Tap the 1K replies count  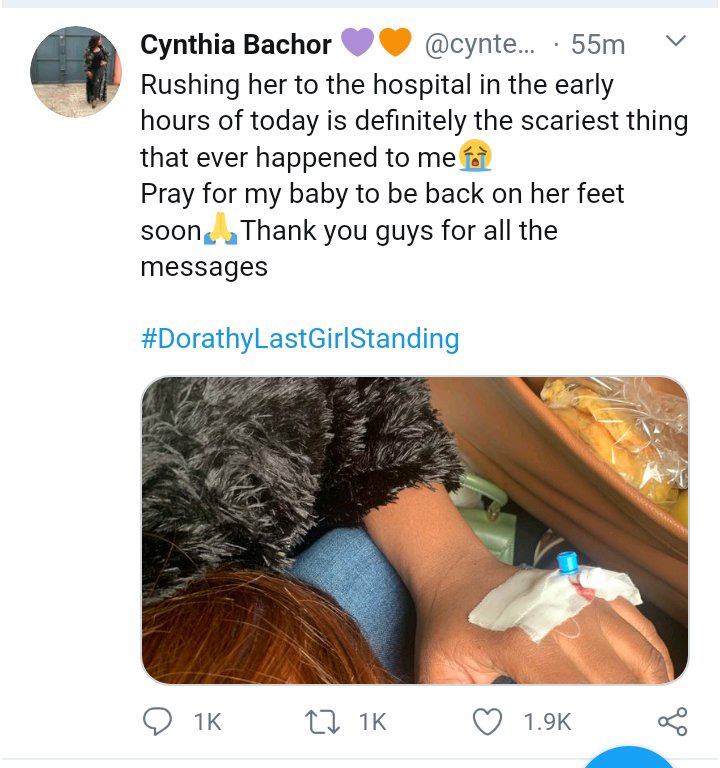pyautogui.click(x=208, y=722)
